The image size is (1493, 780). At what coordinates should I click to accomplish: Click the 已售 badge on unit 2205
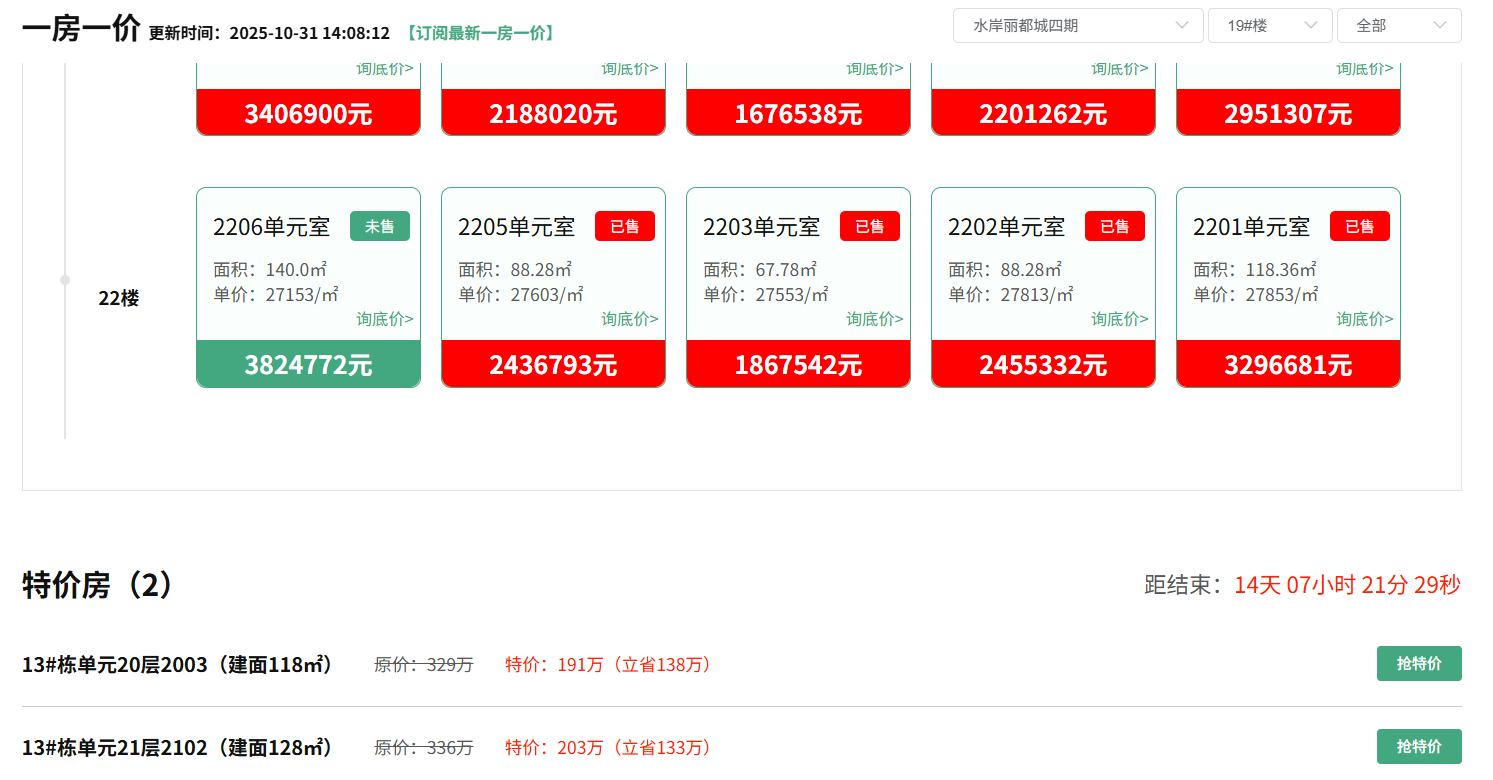tap(624, 227)
